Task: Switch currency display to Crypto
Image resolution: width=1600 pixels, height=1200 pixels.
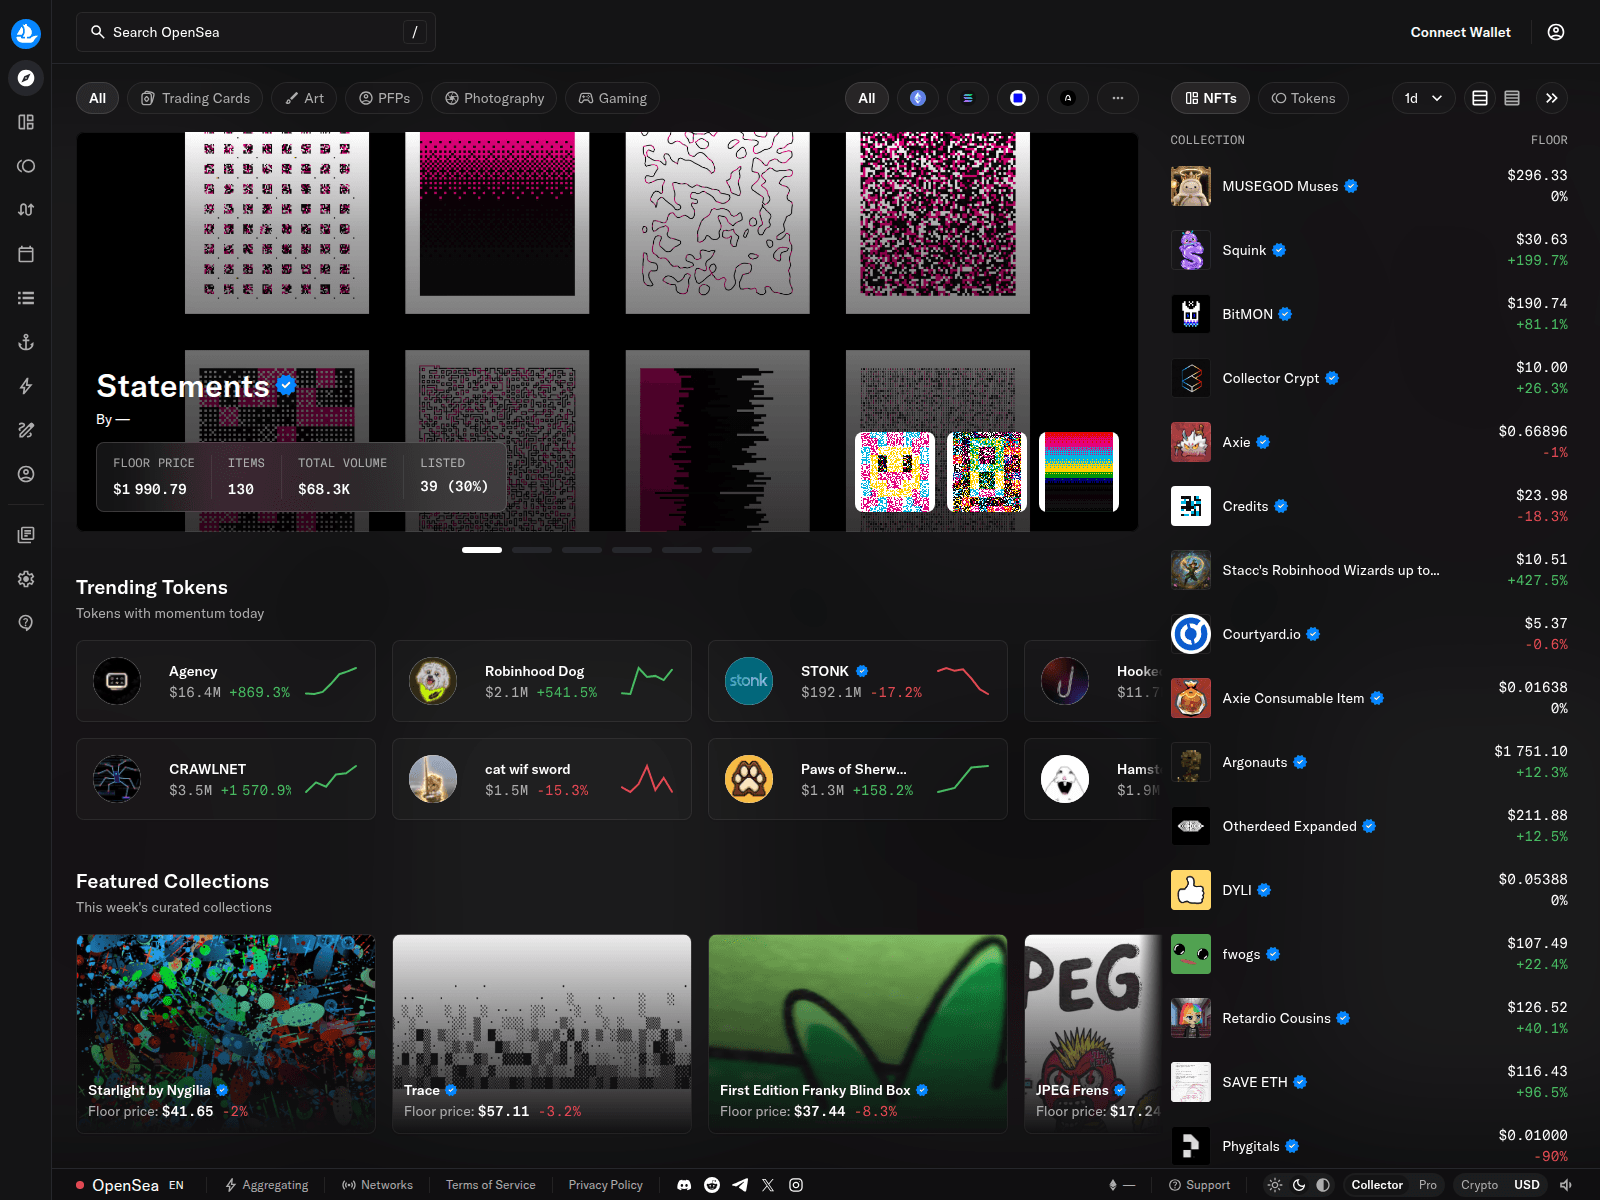Action: coord(1479,1185)
